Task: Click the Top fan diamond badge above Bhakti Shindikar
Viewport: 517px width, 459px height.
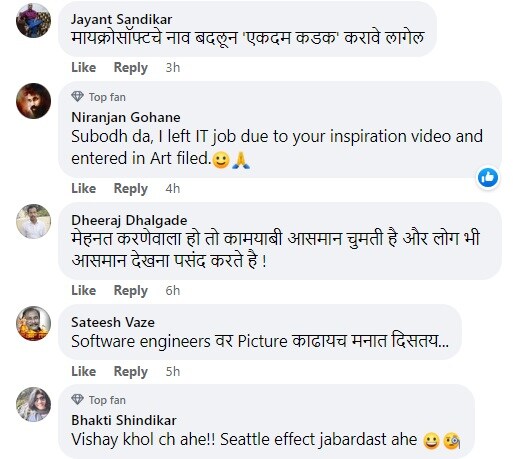Action: coord(77,400)
